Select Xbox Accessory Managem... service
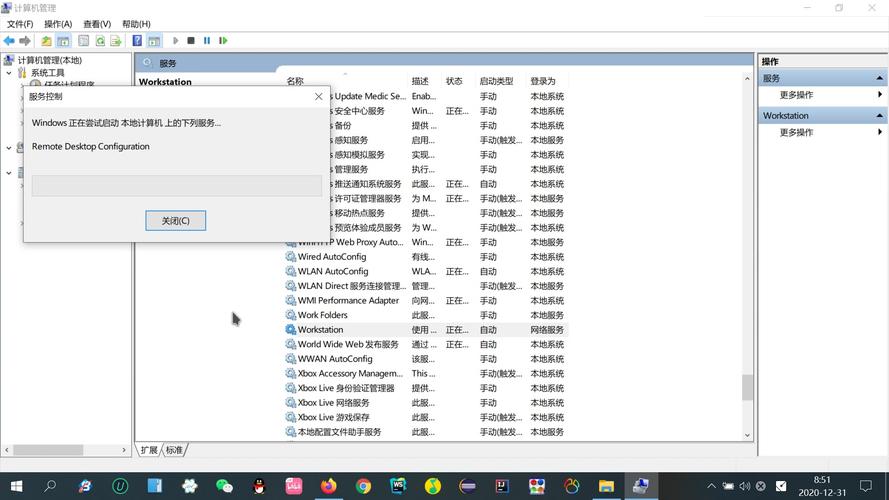This screenshot has height=500, width=889. 350,374
